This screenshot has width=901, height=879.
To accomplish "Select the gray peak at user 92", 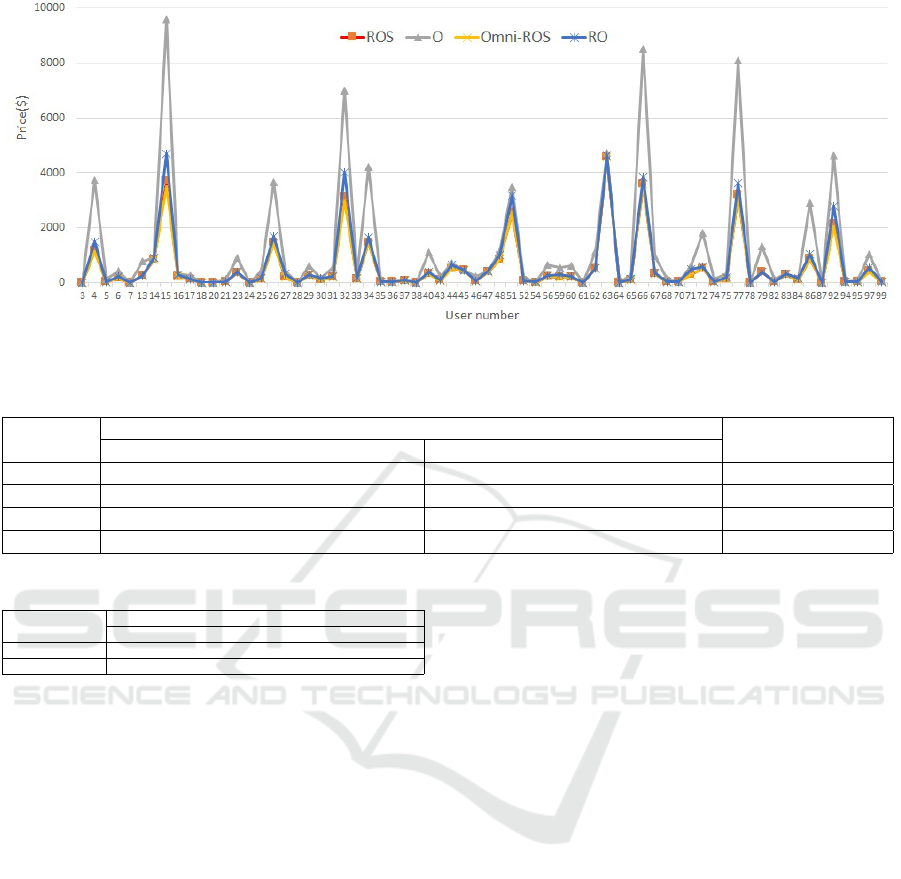I will [x=833, y=156].
